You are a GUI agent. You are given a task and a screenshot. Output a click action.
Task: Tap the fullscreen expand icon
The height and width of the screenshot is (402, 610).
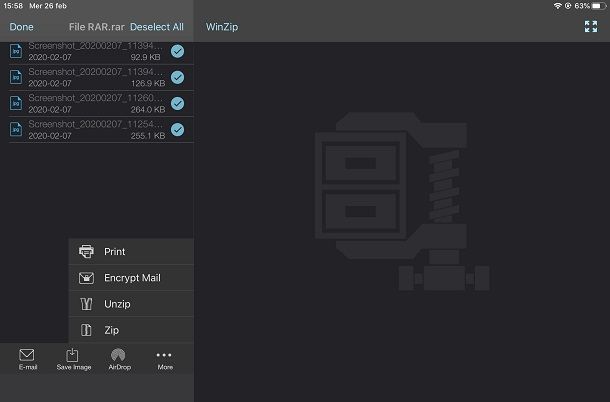(591, 26)
